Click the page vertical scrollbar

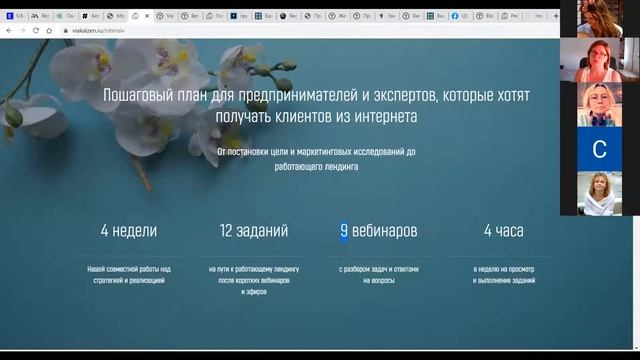click(636, 282)
